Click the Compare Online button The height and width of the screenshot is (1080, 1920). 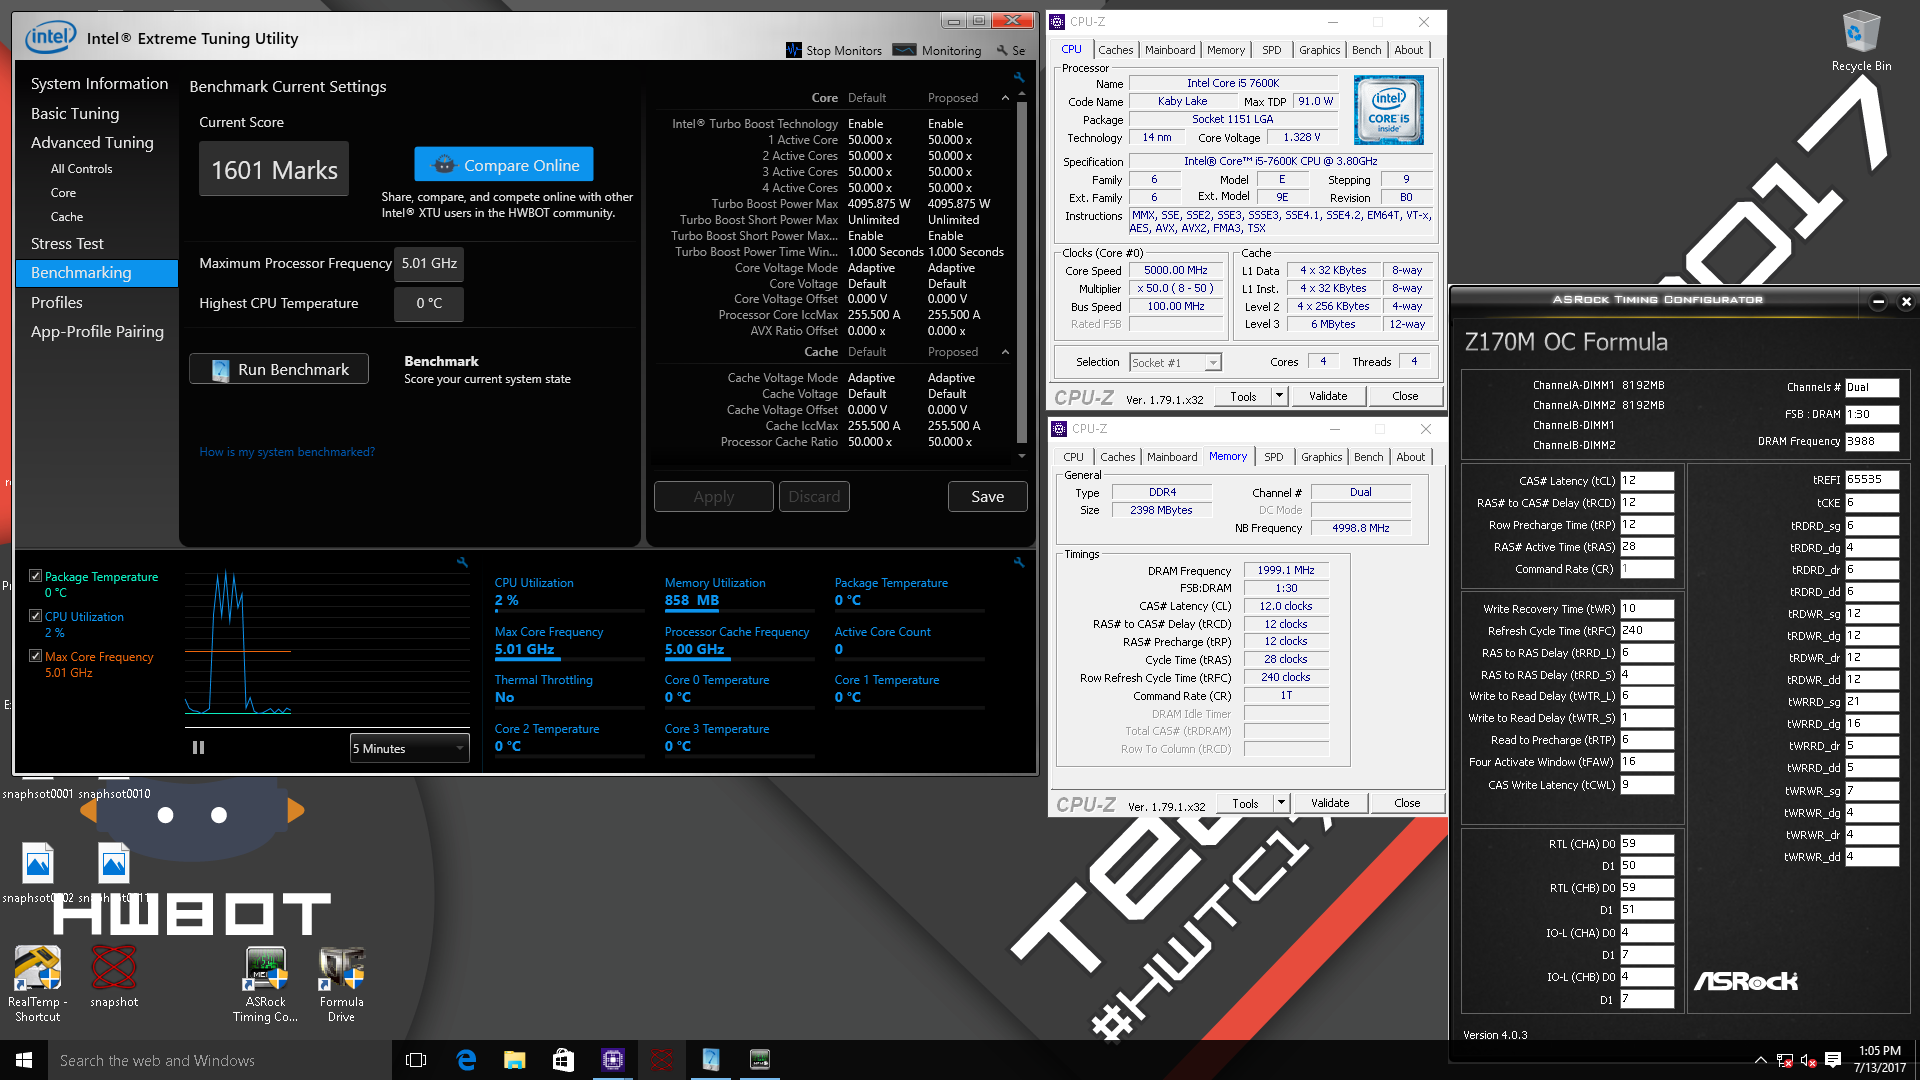click(x=504, y=165)
